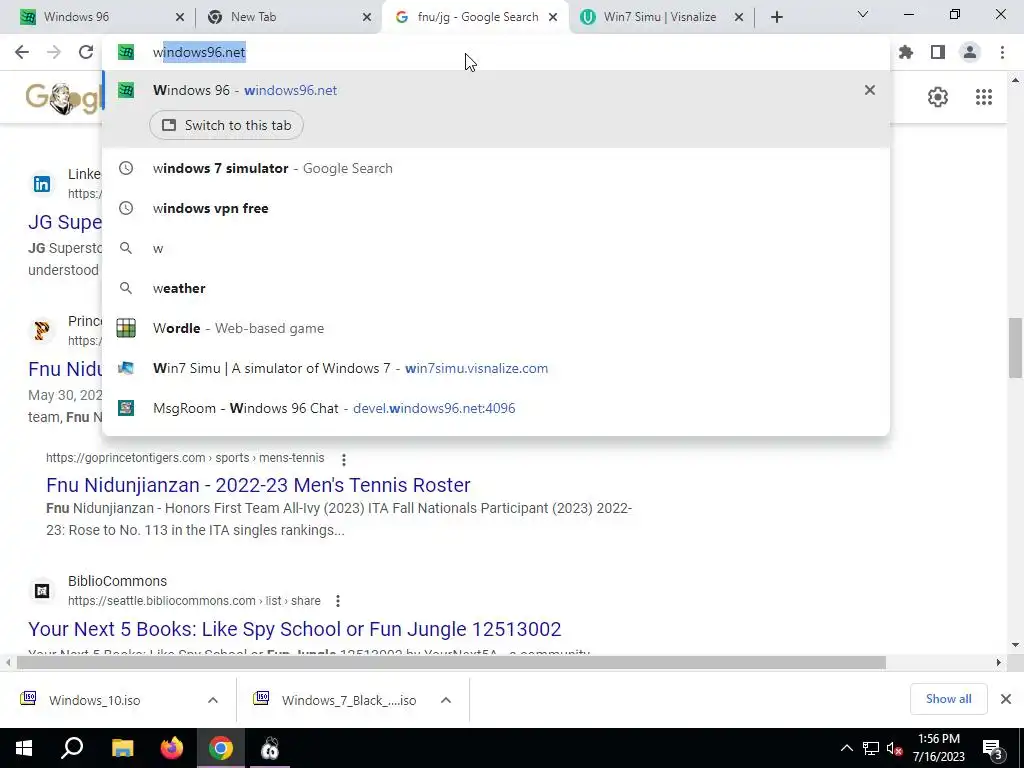Open the Windows_10.iso downloaded file

point(95,700)
